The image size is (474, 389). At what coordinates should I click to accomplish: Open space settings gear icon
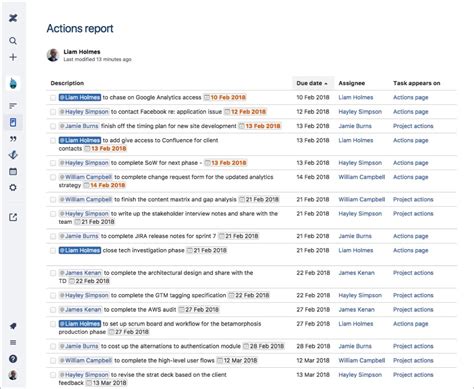pos(13,188)
